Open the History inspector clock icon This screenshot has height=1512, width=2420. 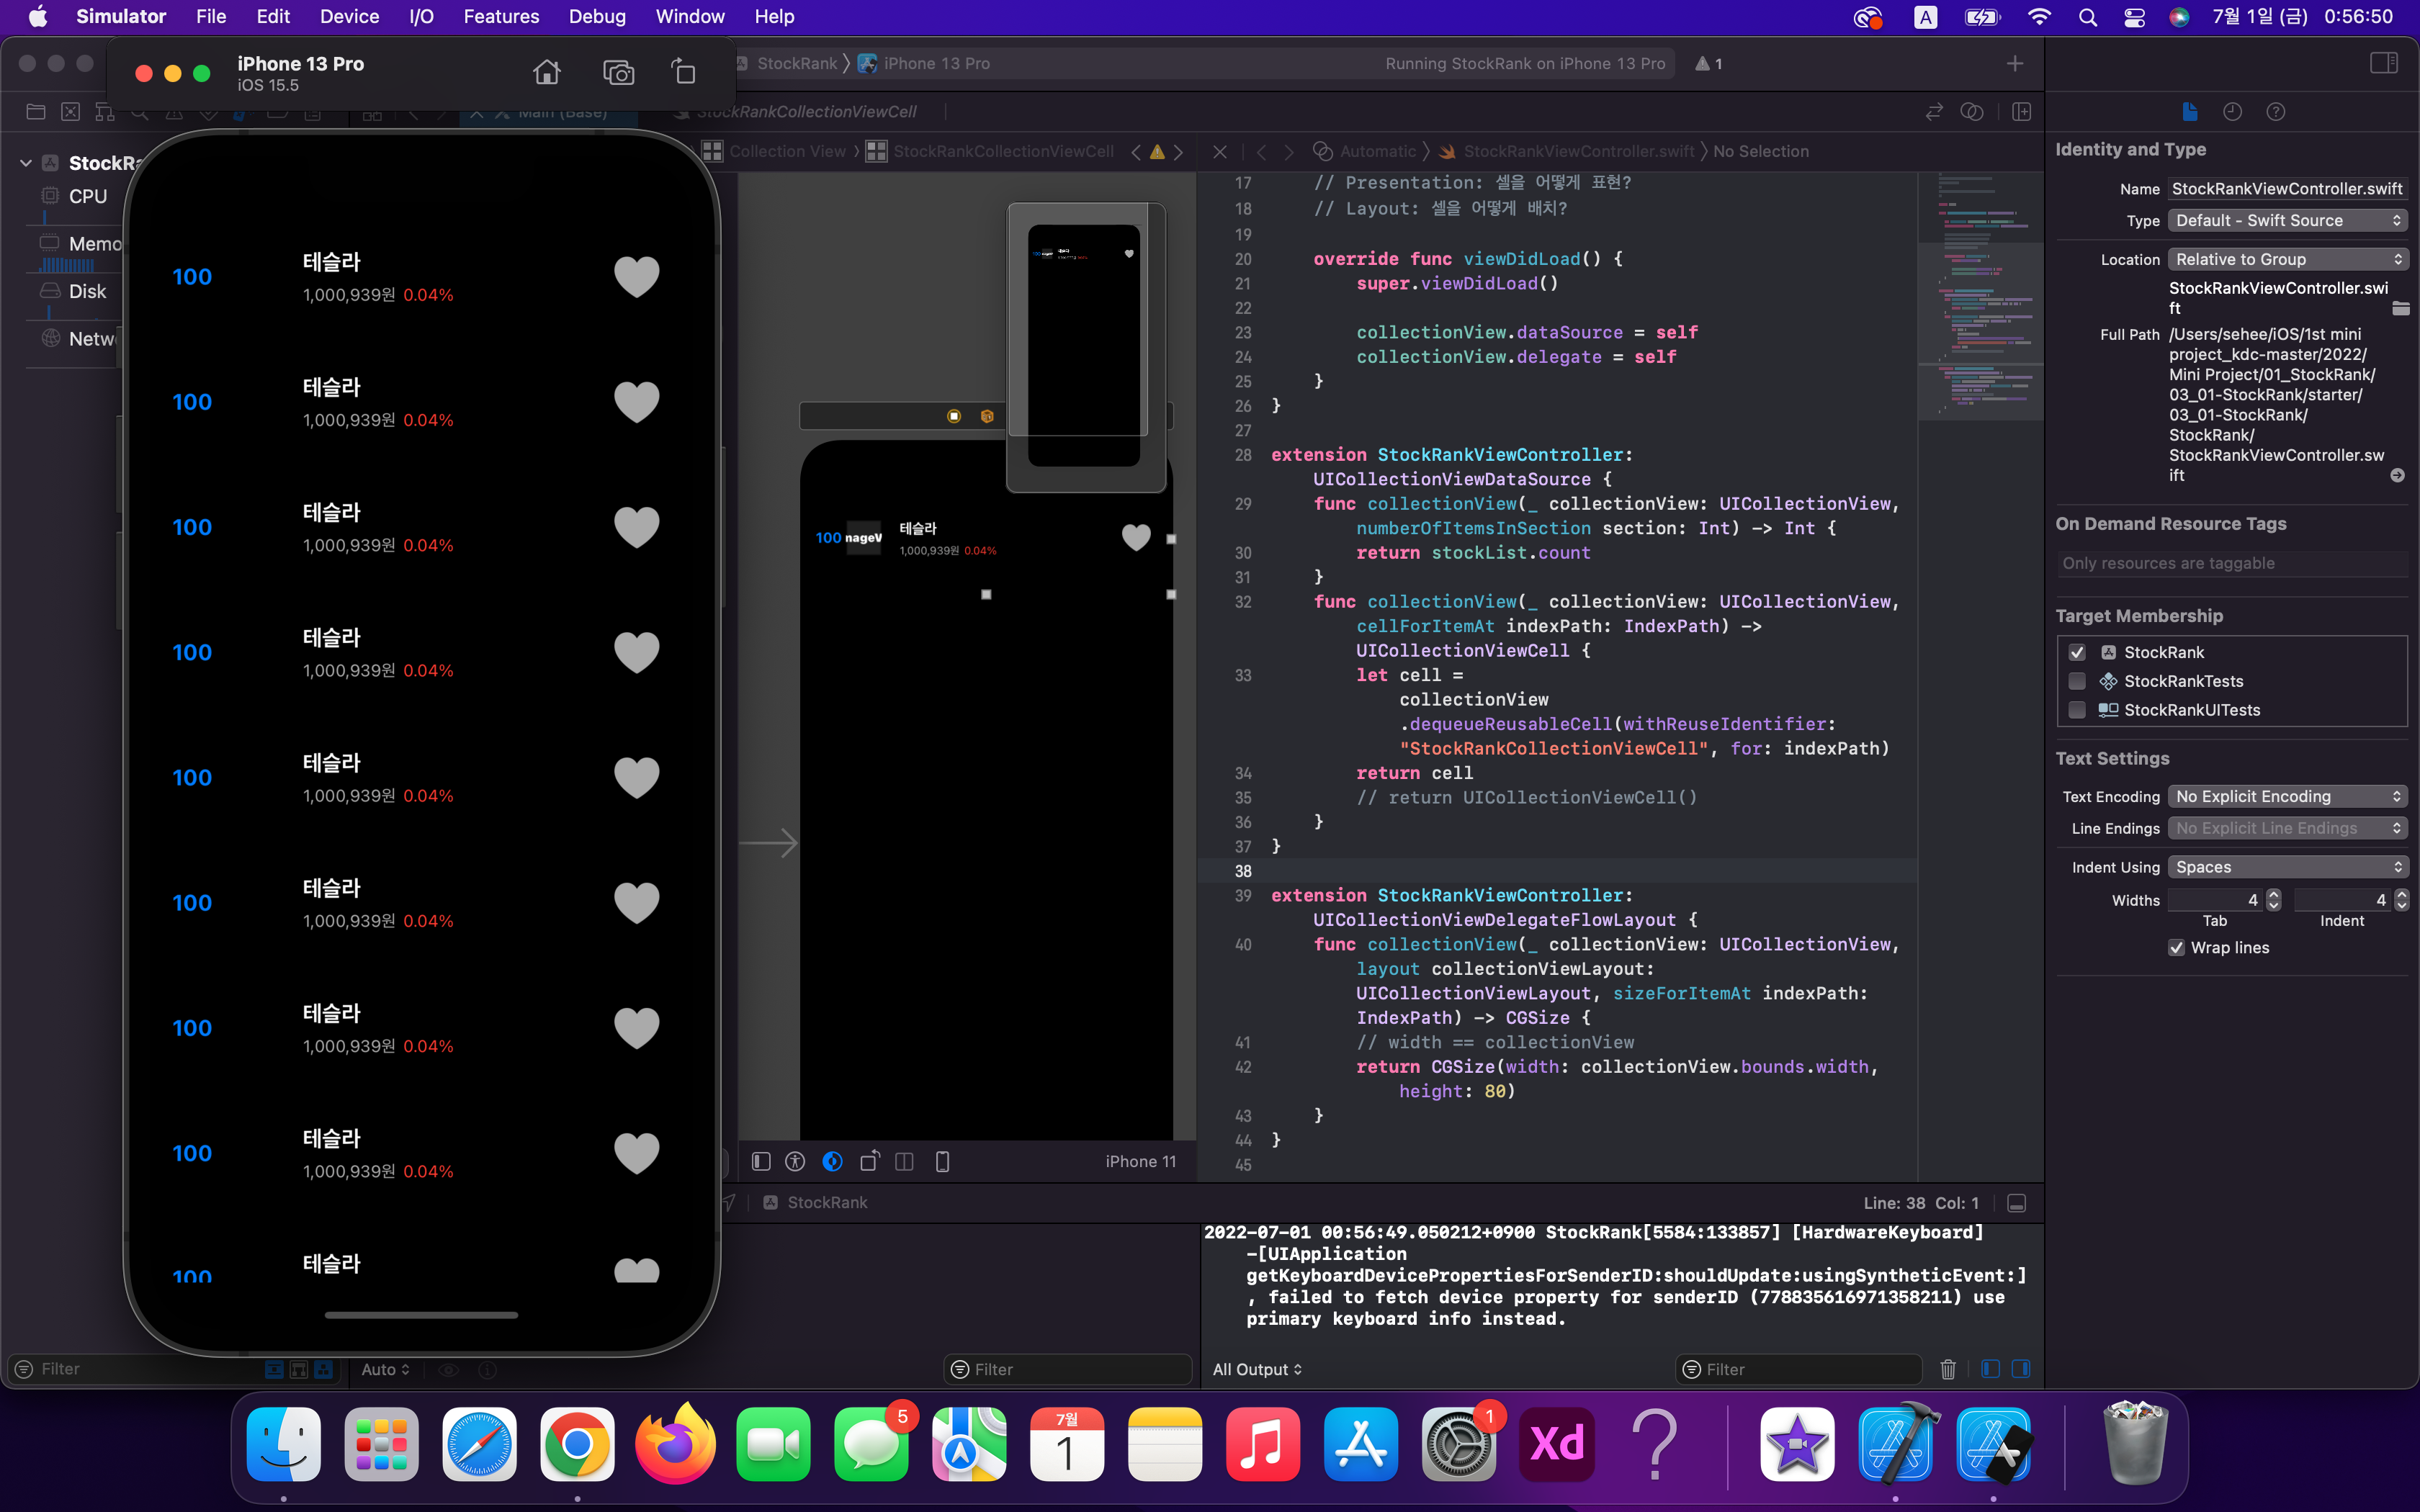[2232, 112]
